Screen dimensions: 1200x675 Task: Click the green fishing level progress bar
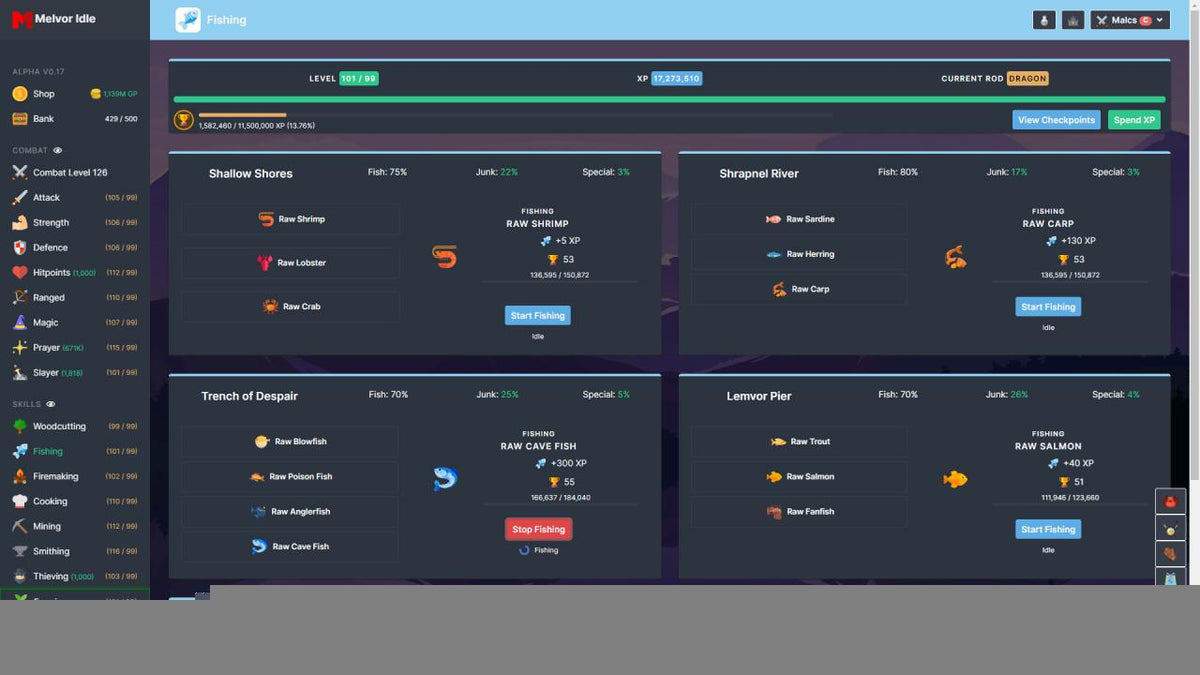click(x=669, y=99)
